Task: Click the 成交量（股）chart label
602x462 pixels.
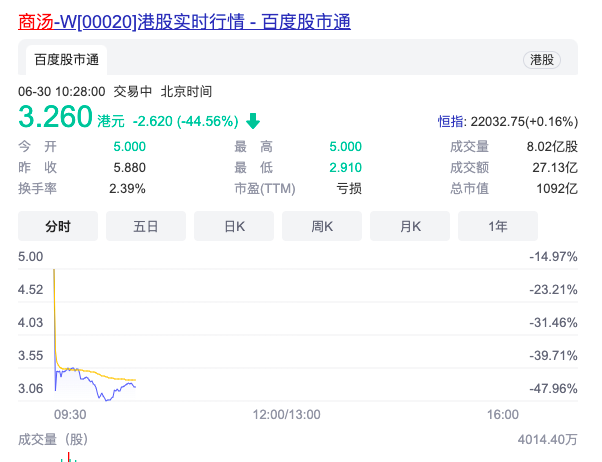Action: 53,439
